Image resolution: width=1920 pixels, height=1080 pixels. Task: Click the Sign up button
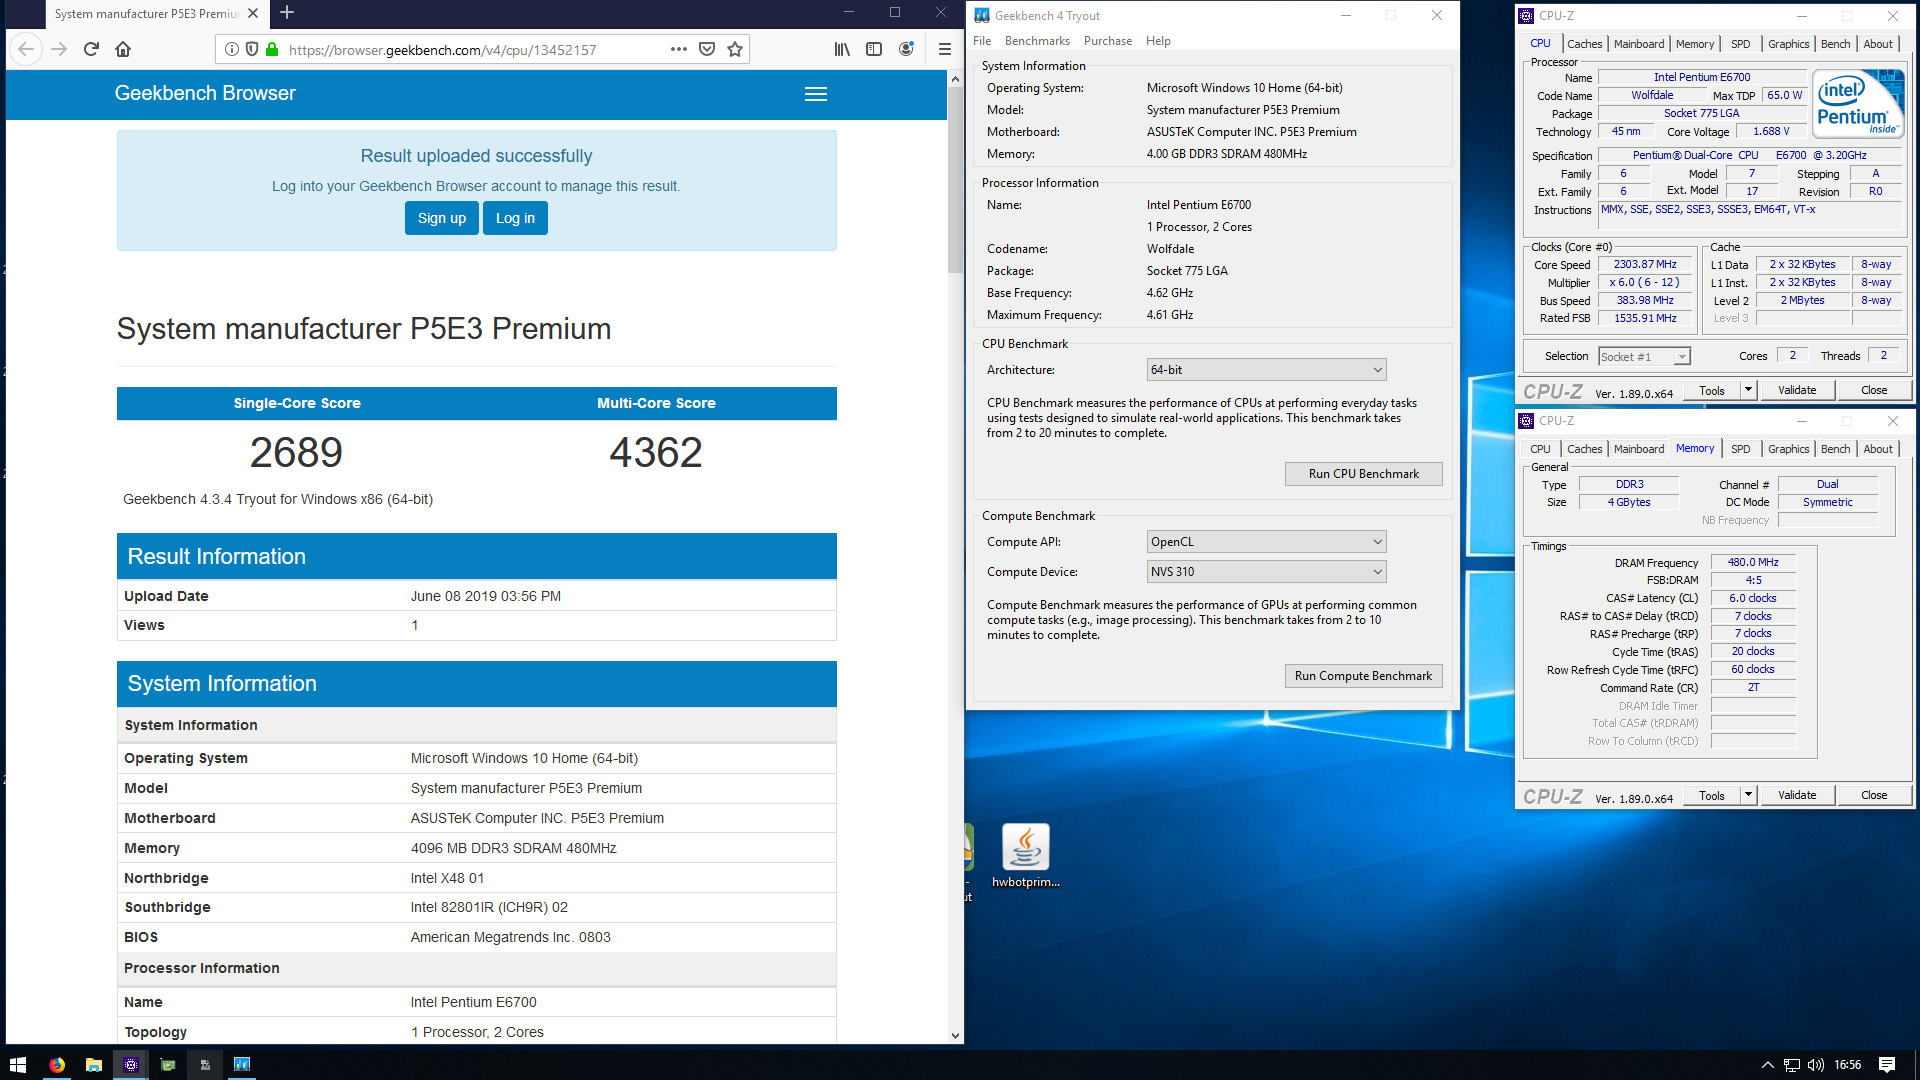442,218
